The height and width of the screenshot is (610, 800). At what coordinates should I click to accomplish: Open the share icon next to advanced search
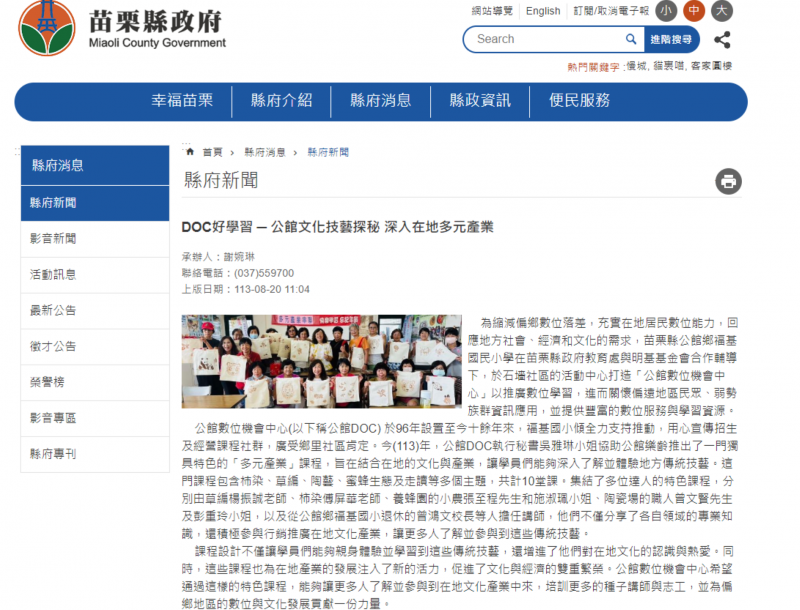[722, 38]
